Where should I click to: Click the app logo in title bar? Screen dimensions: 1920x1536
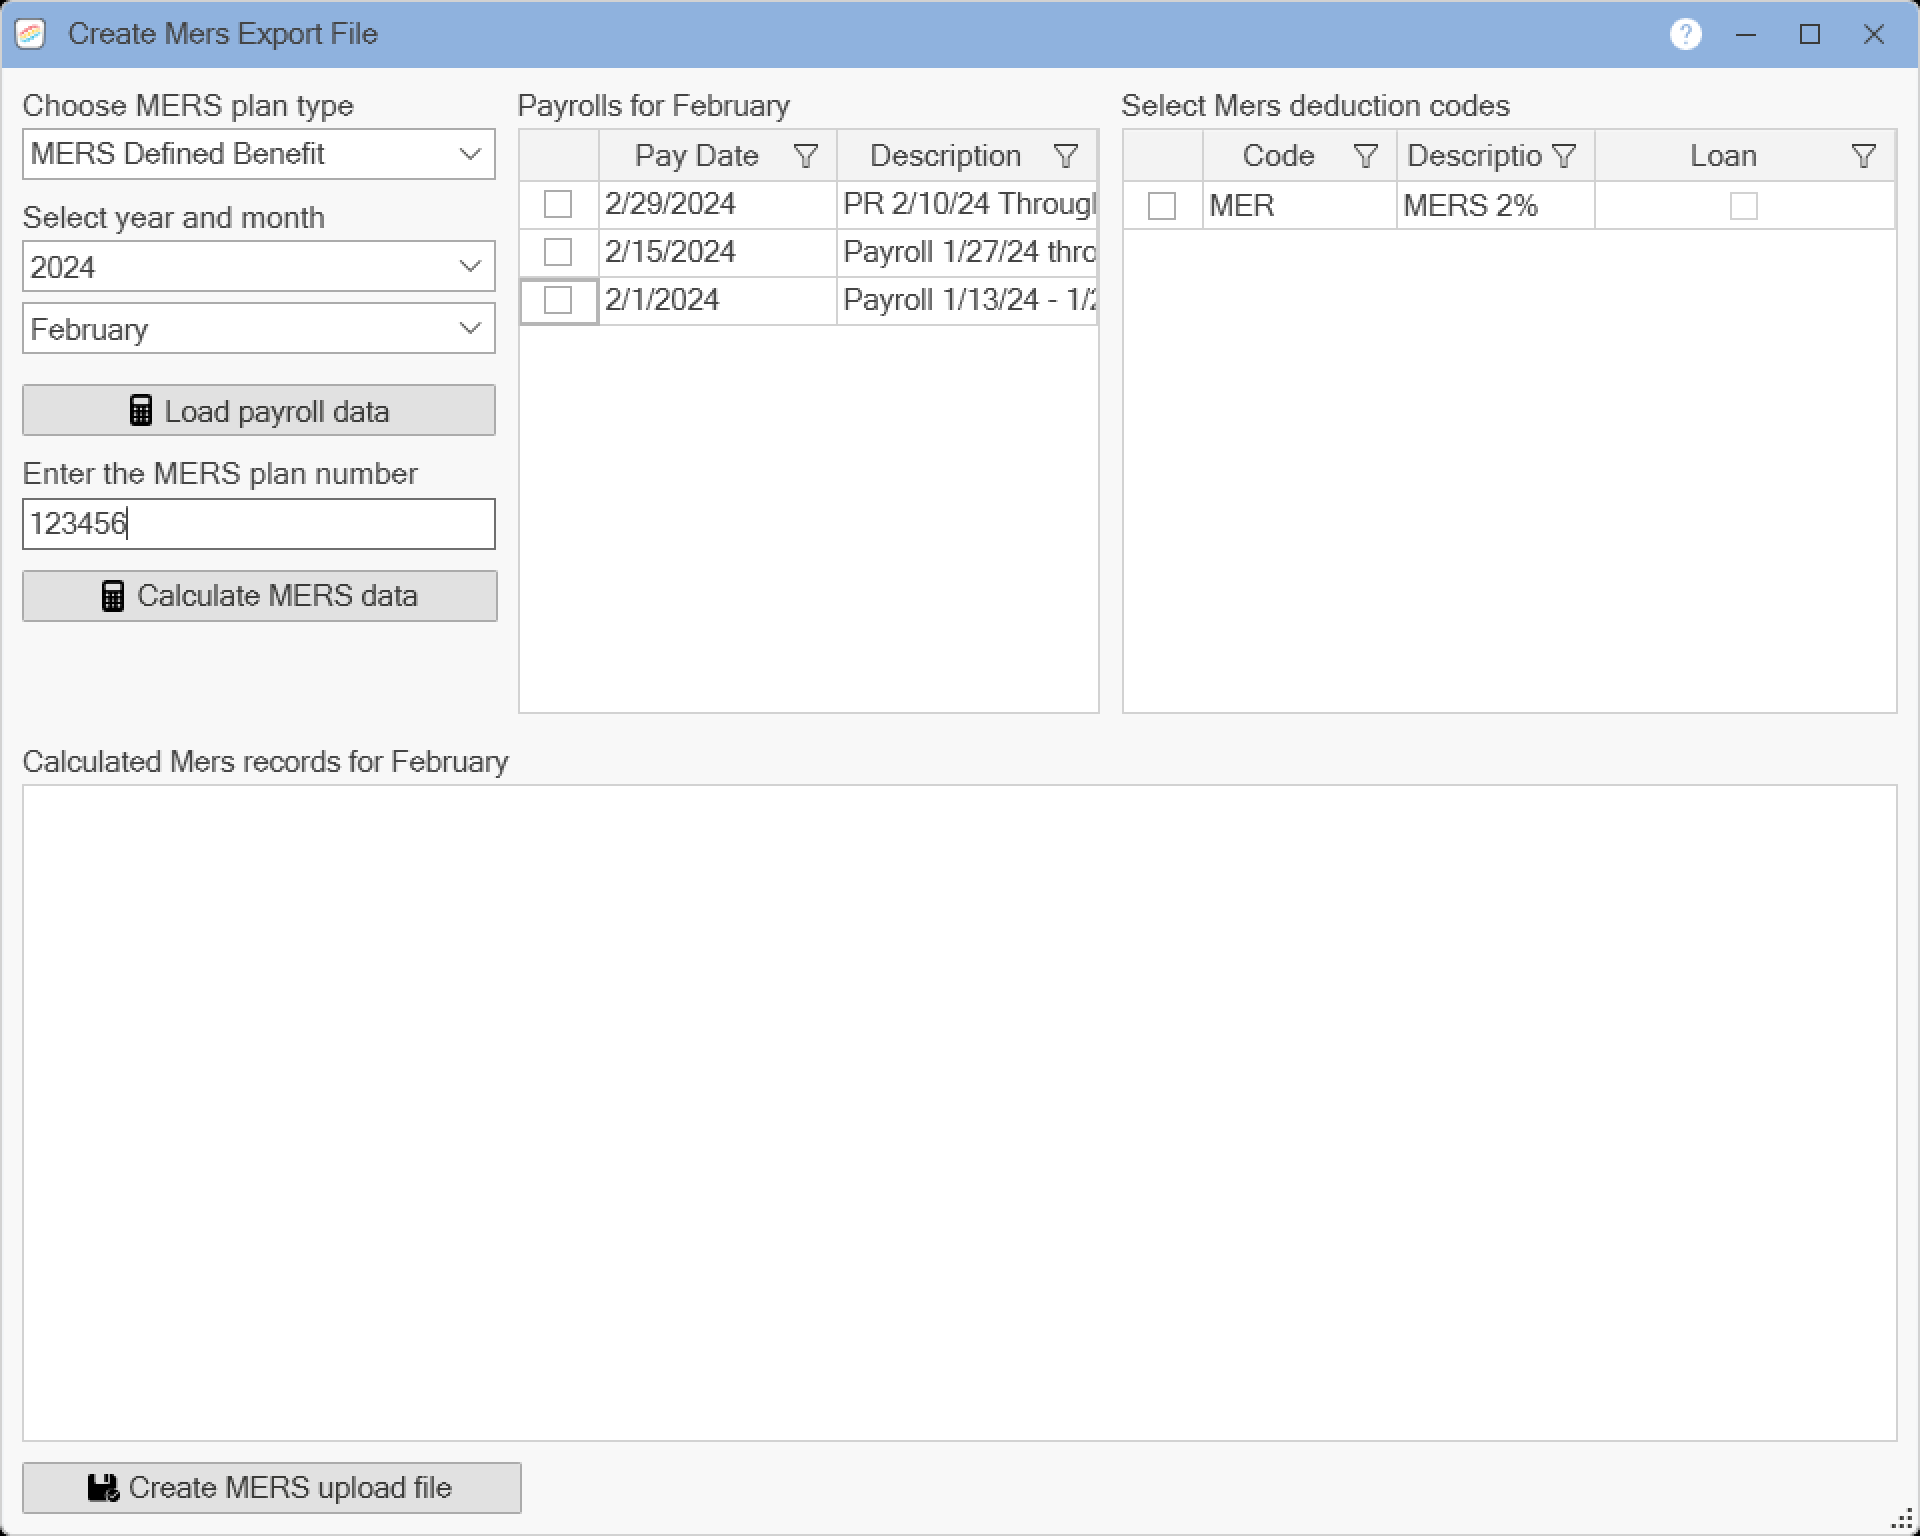[31, 34]
